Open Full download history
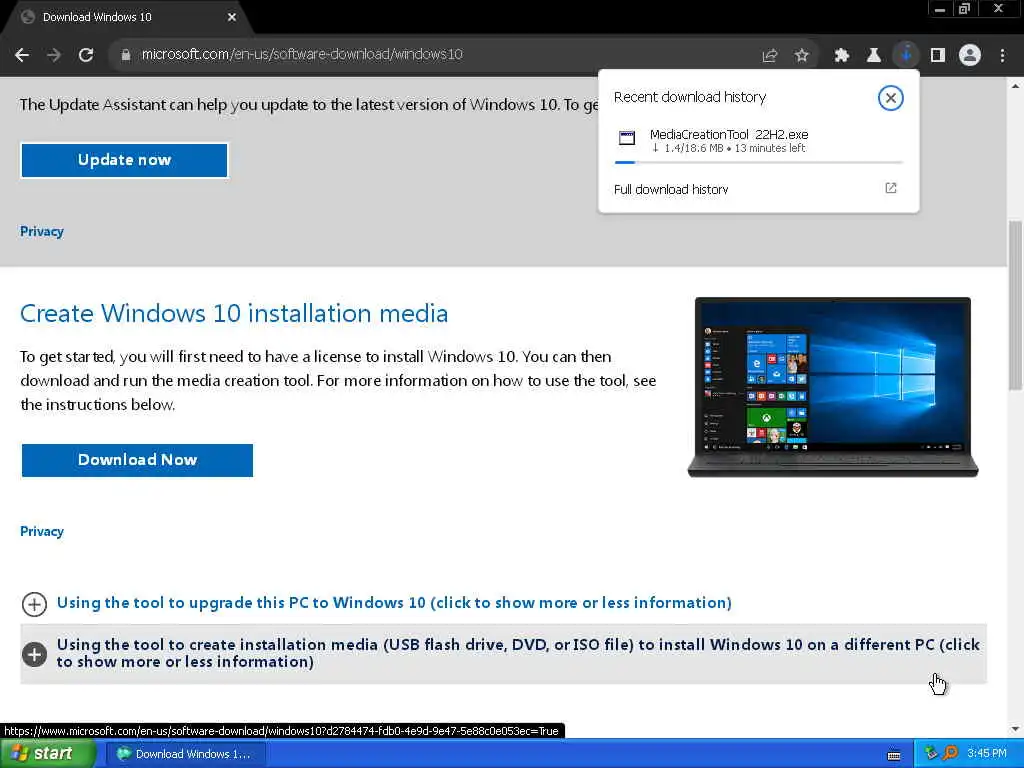This screenshot has height=768, width=1024. tap(671, 189)
